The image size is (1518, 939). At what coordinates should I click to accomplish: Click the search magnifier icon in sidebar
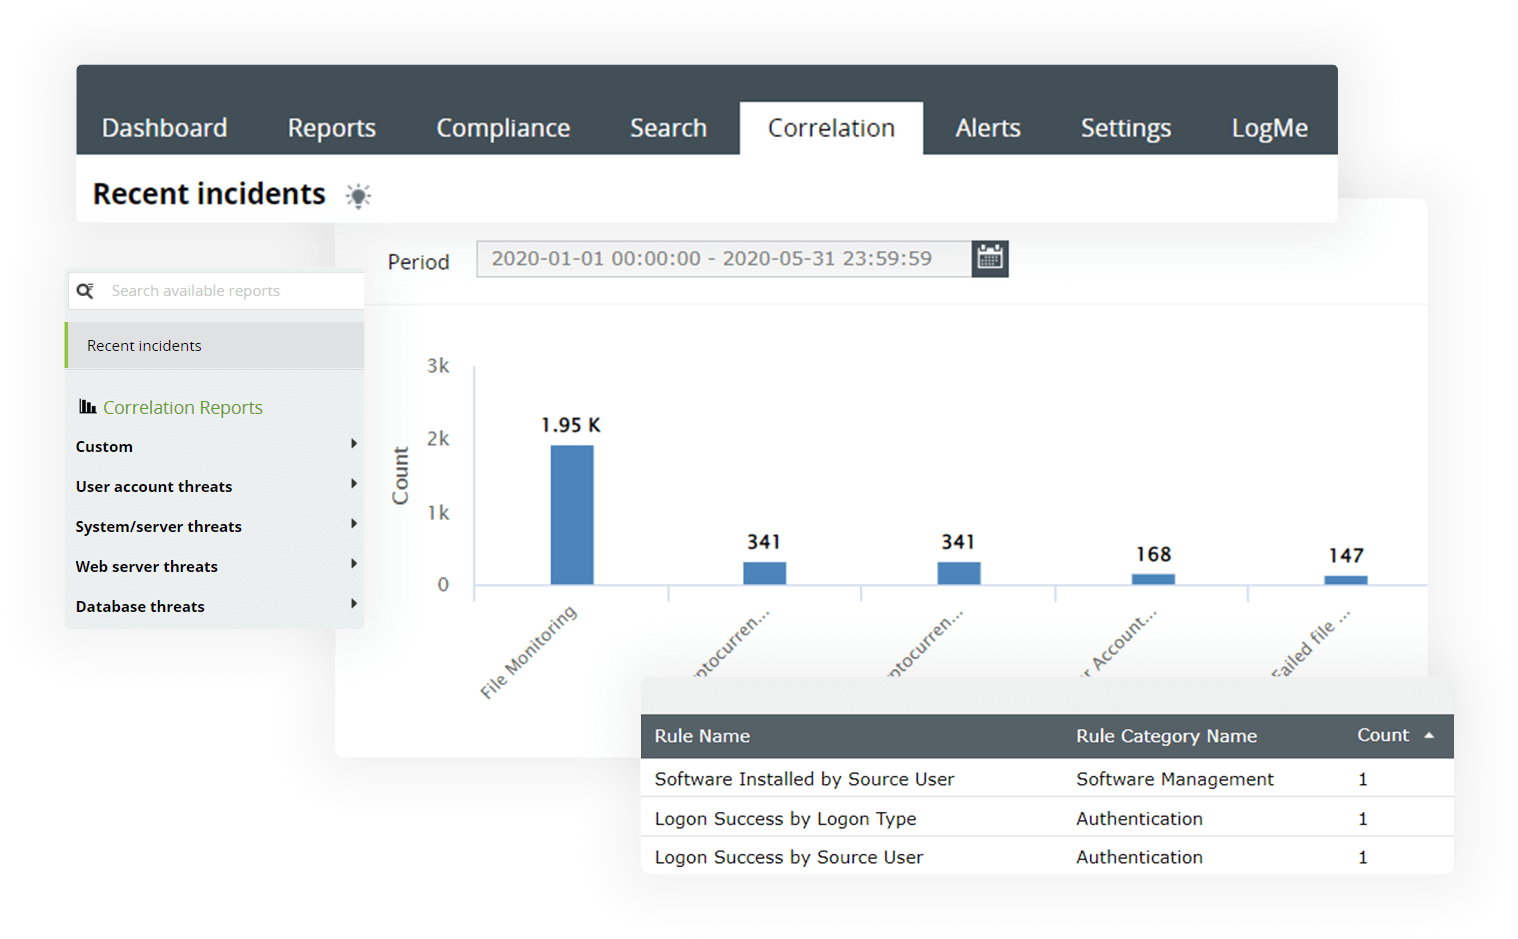coord(85,290)
